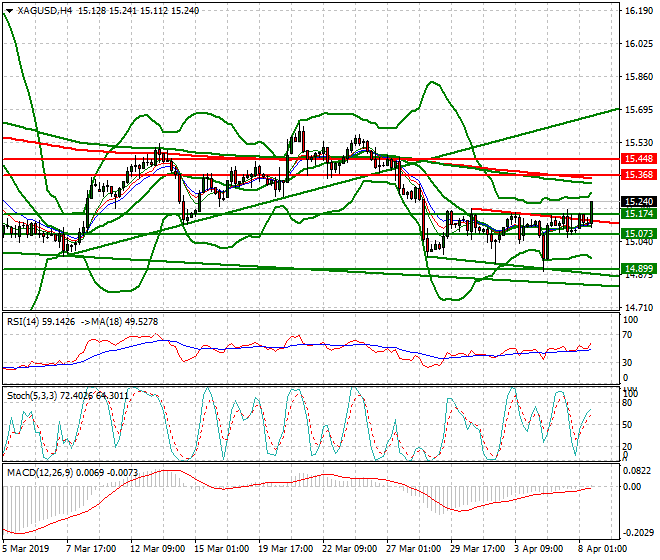660x560 pixels.
Task: Click the green 15.174 level label
Action: point(639,214)
